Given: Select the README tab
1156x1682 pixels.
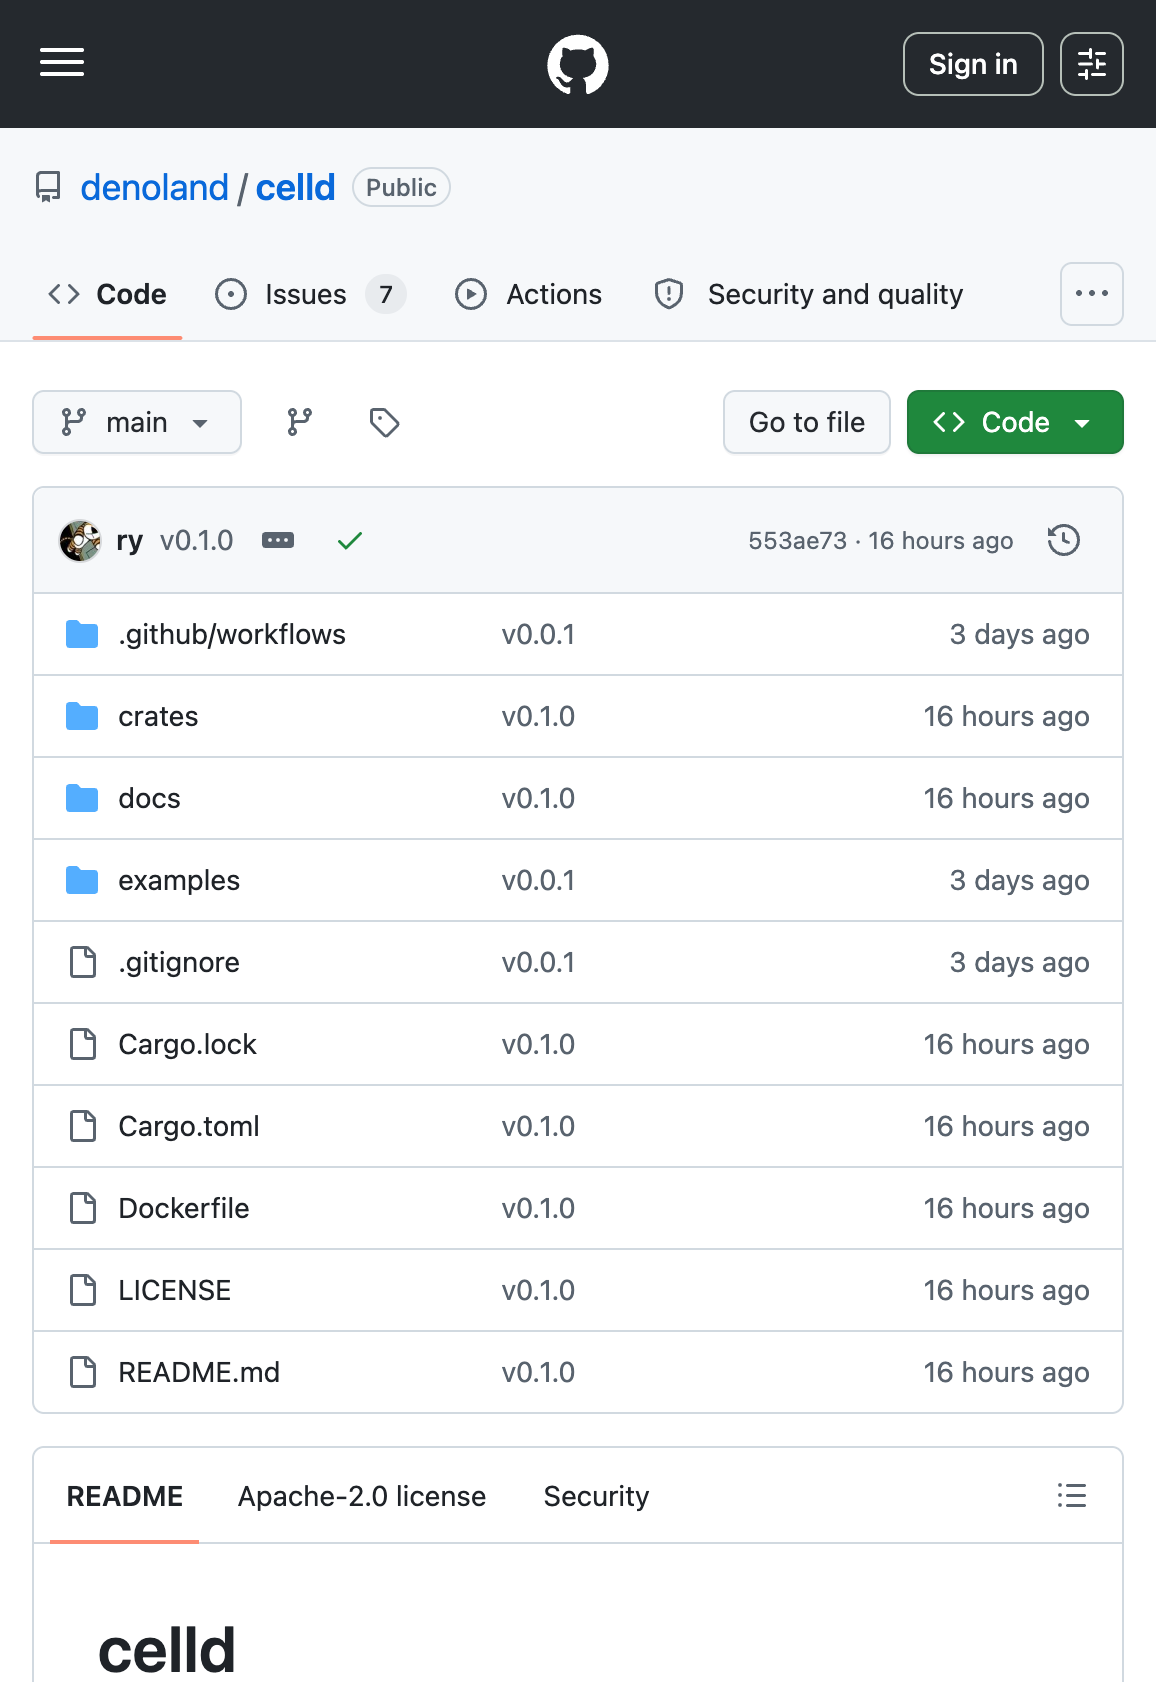Looking at the screenshot, I should [x=125, y=1496].
